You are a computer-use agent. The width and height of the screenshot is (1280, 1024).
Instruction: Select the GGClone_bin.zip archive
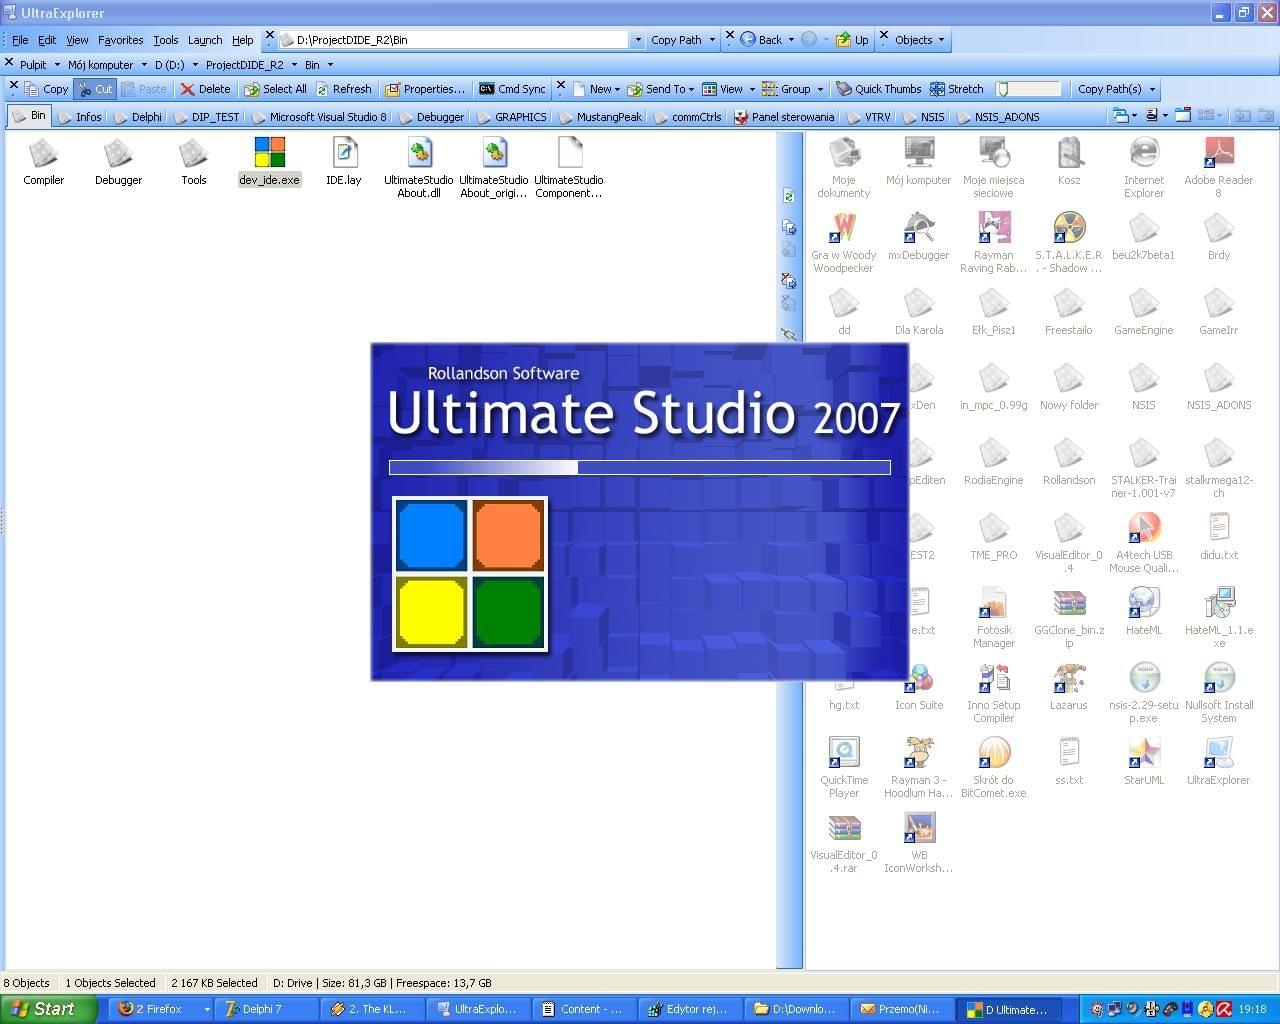click(1069, 618)
